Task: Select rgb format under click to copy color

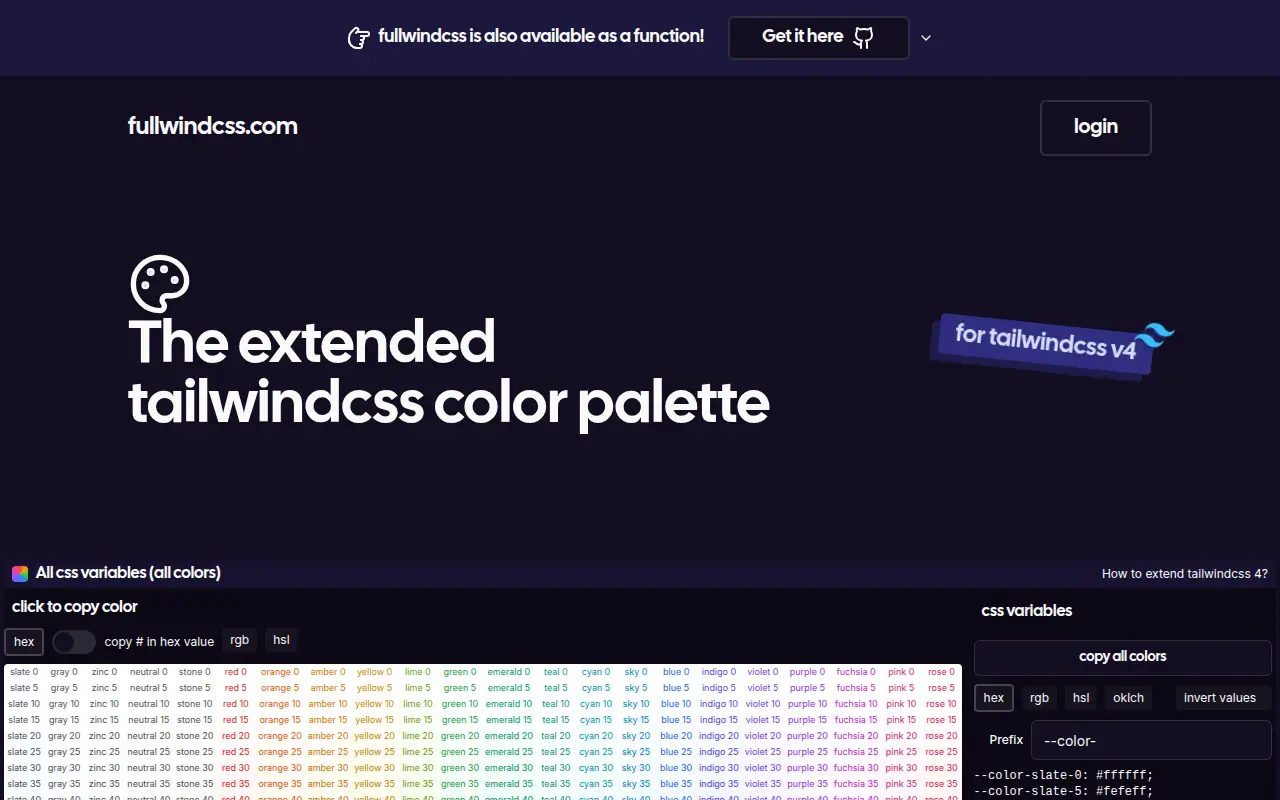Action: 240,641
